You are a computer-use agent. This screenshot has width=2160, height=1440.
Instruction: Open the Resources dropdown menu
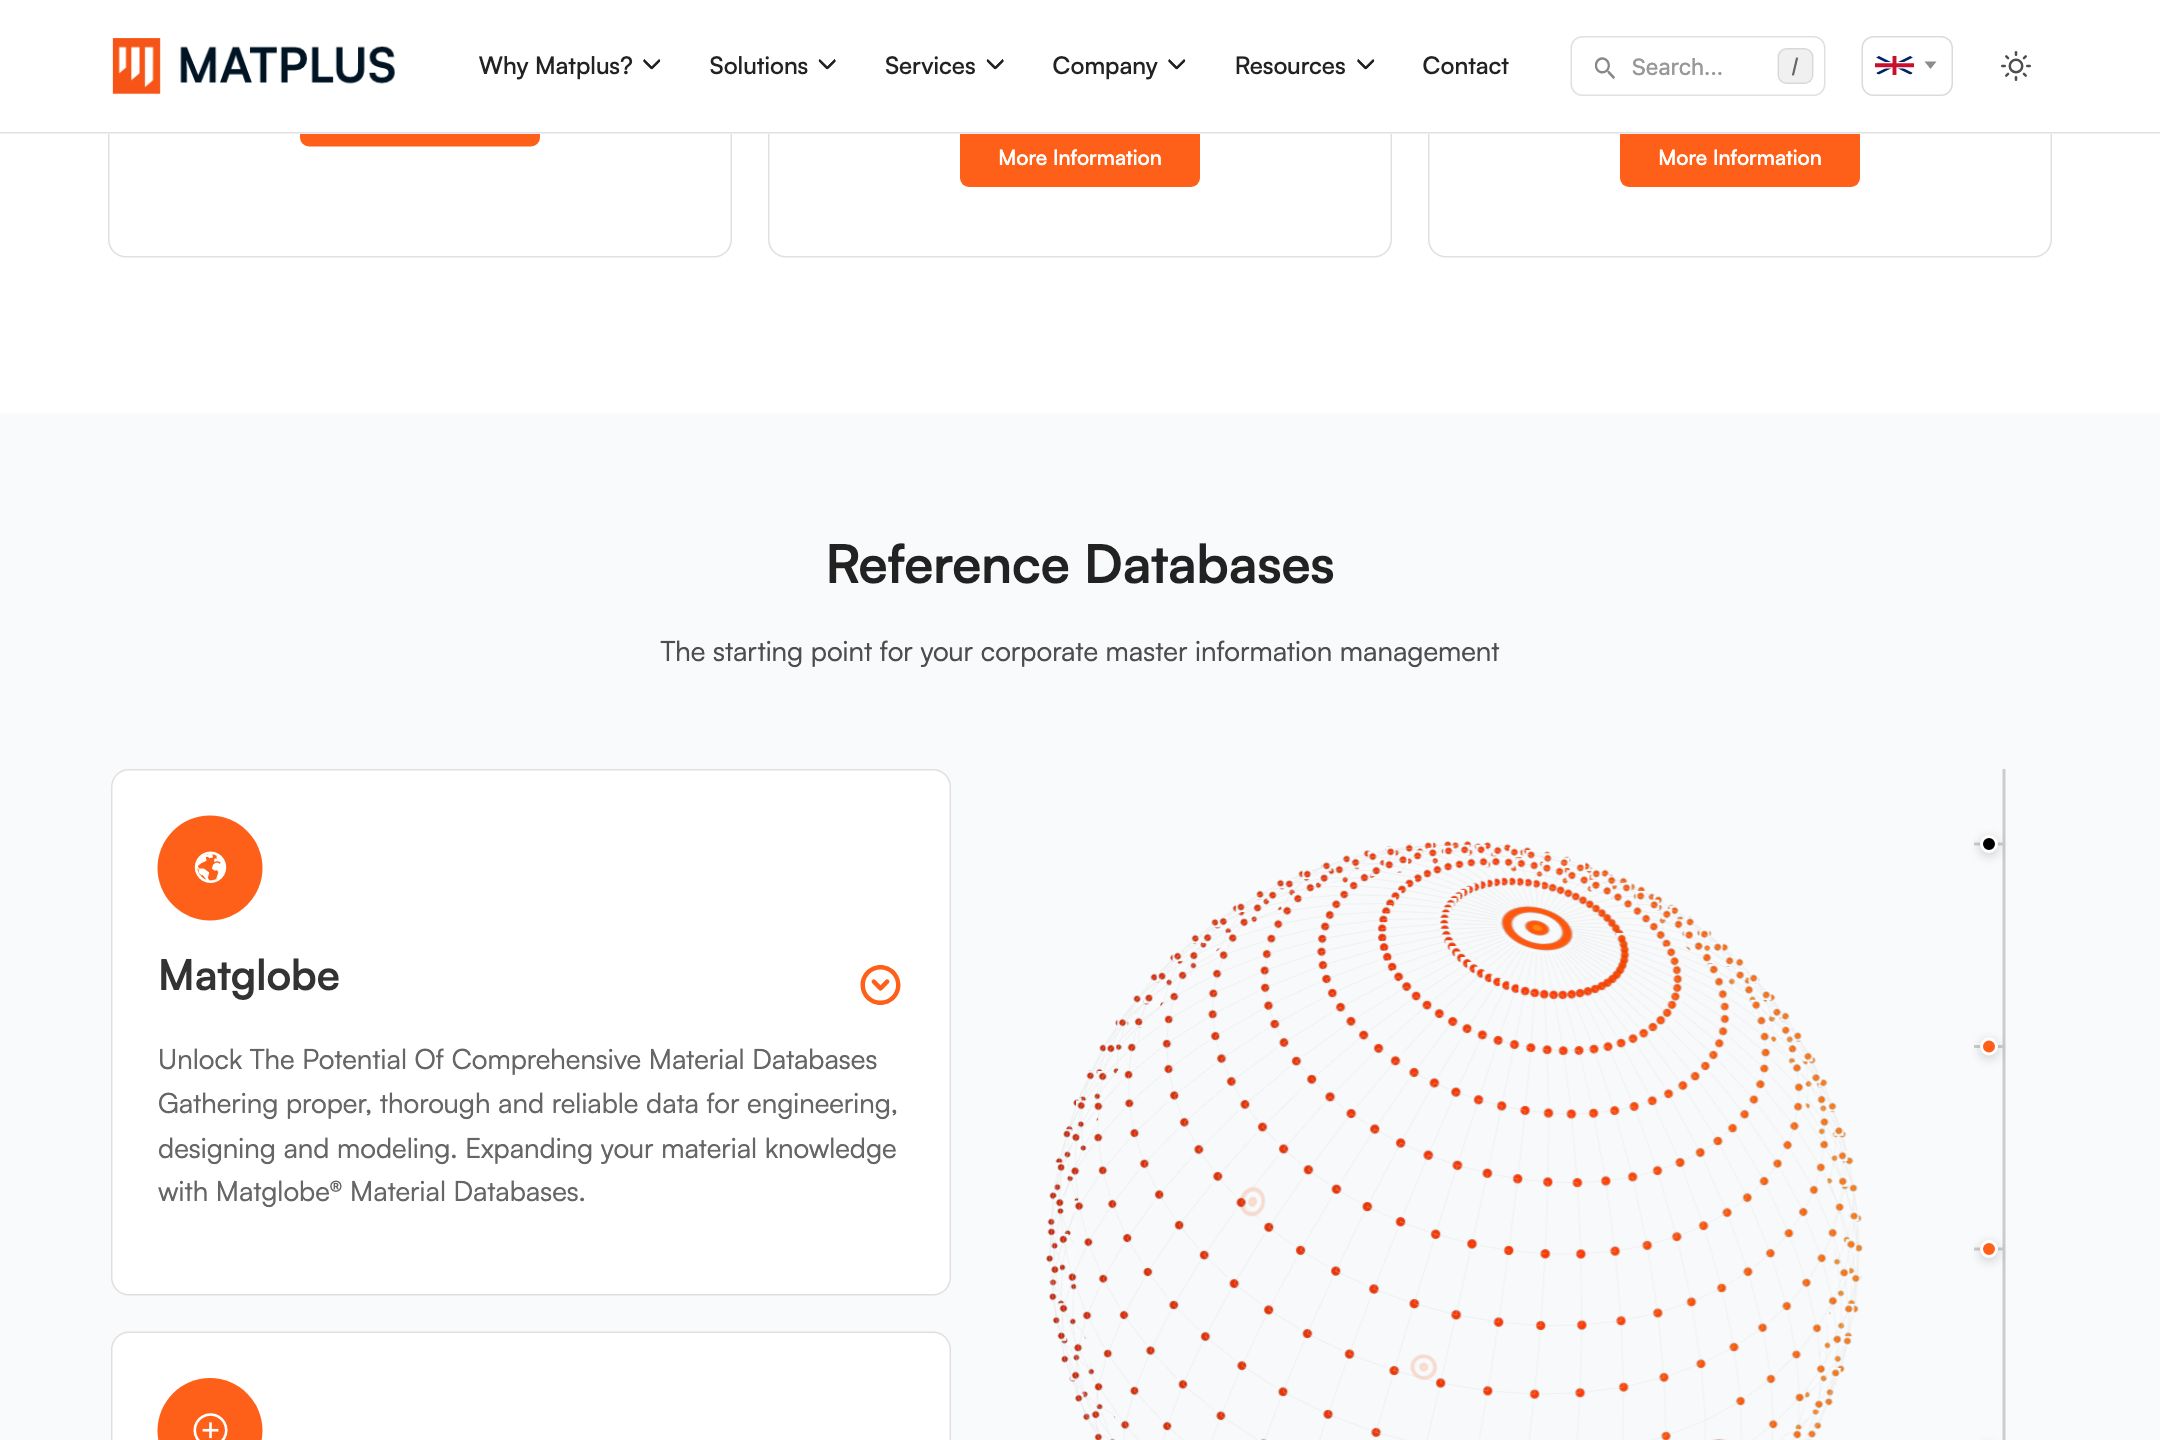coord(1305,66)
